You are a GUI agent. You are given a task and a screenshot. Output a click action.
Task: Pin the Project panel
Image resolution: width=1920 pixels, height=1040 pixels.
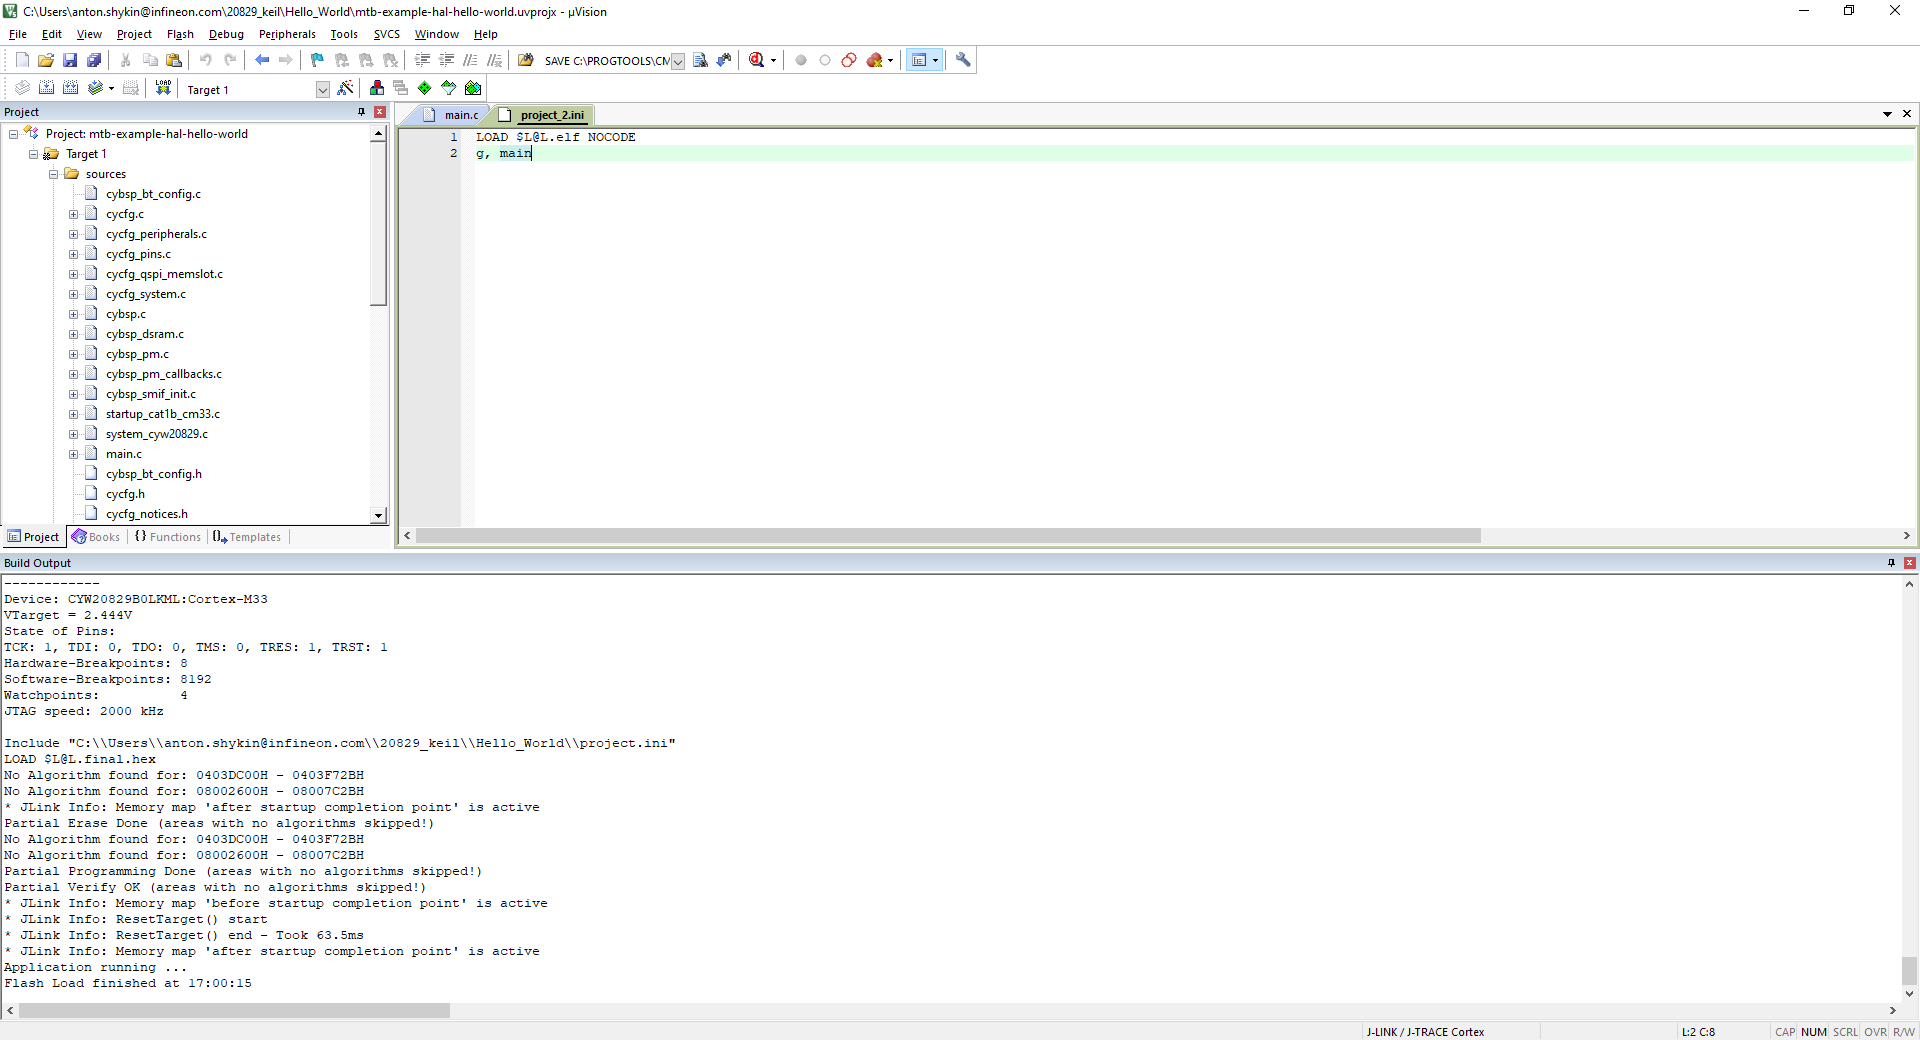(x=362, y=112)
